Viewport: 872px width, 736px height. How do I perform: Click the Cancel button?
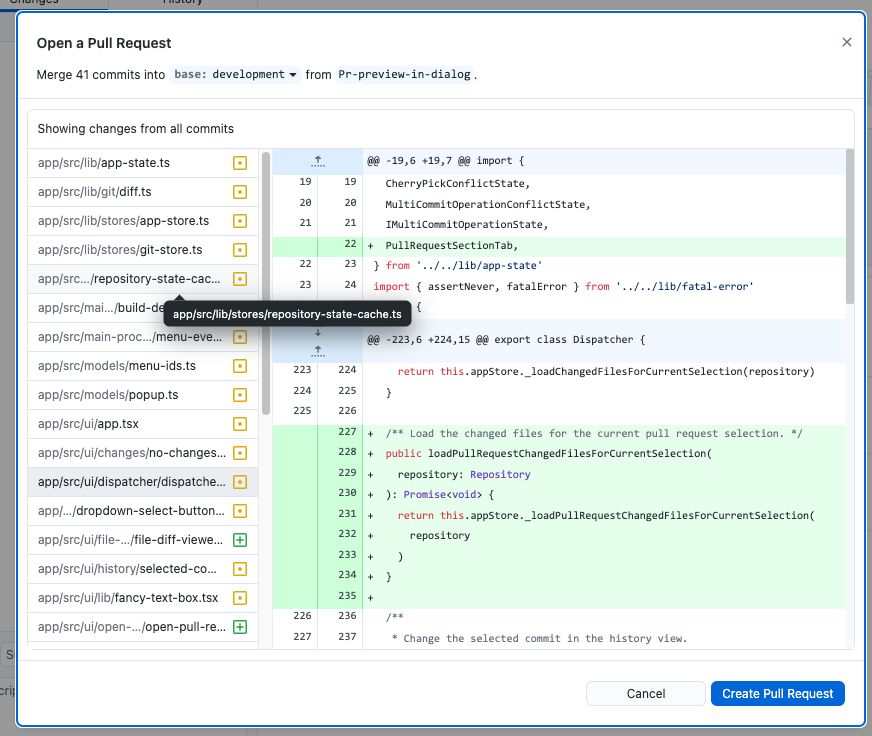click(646, 694)
